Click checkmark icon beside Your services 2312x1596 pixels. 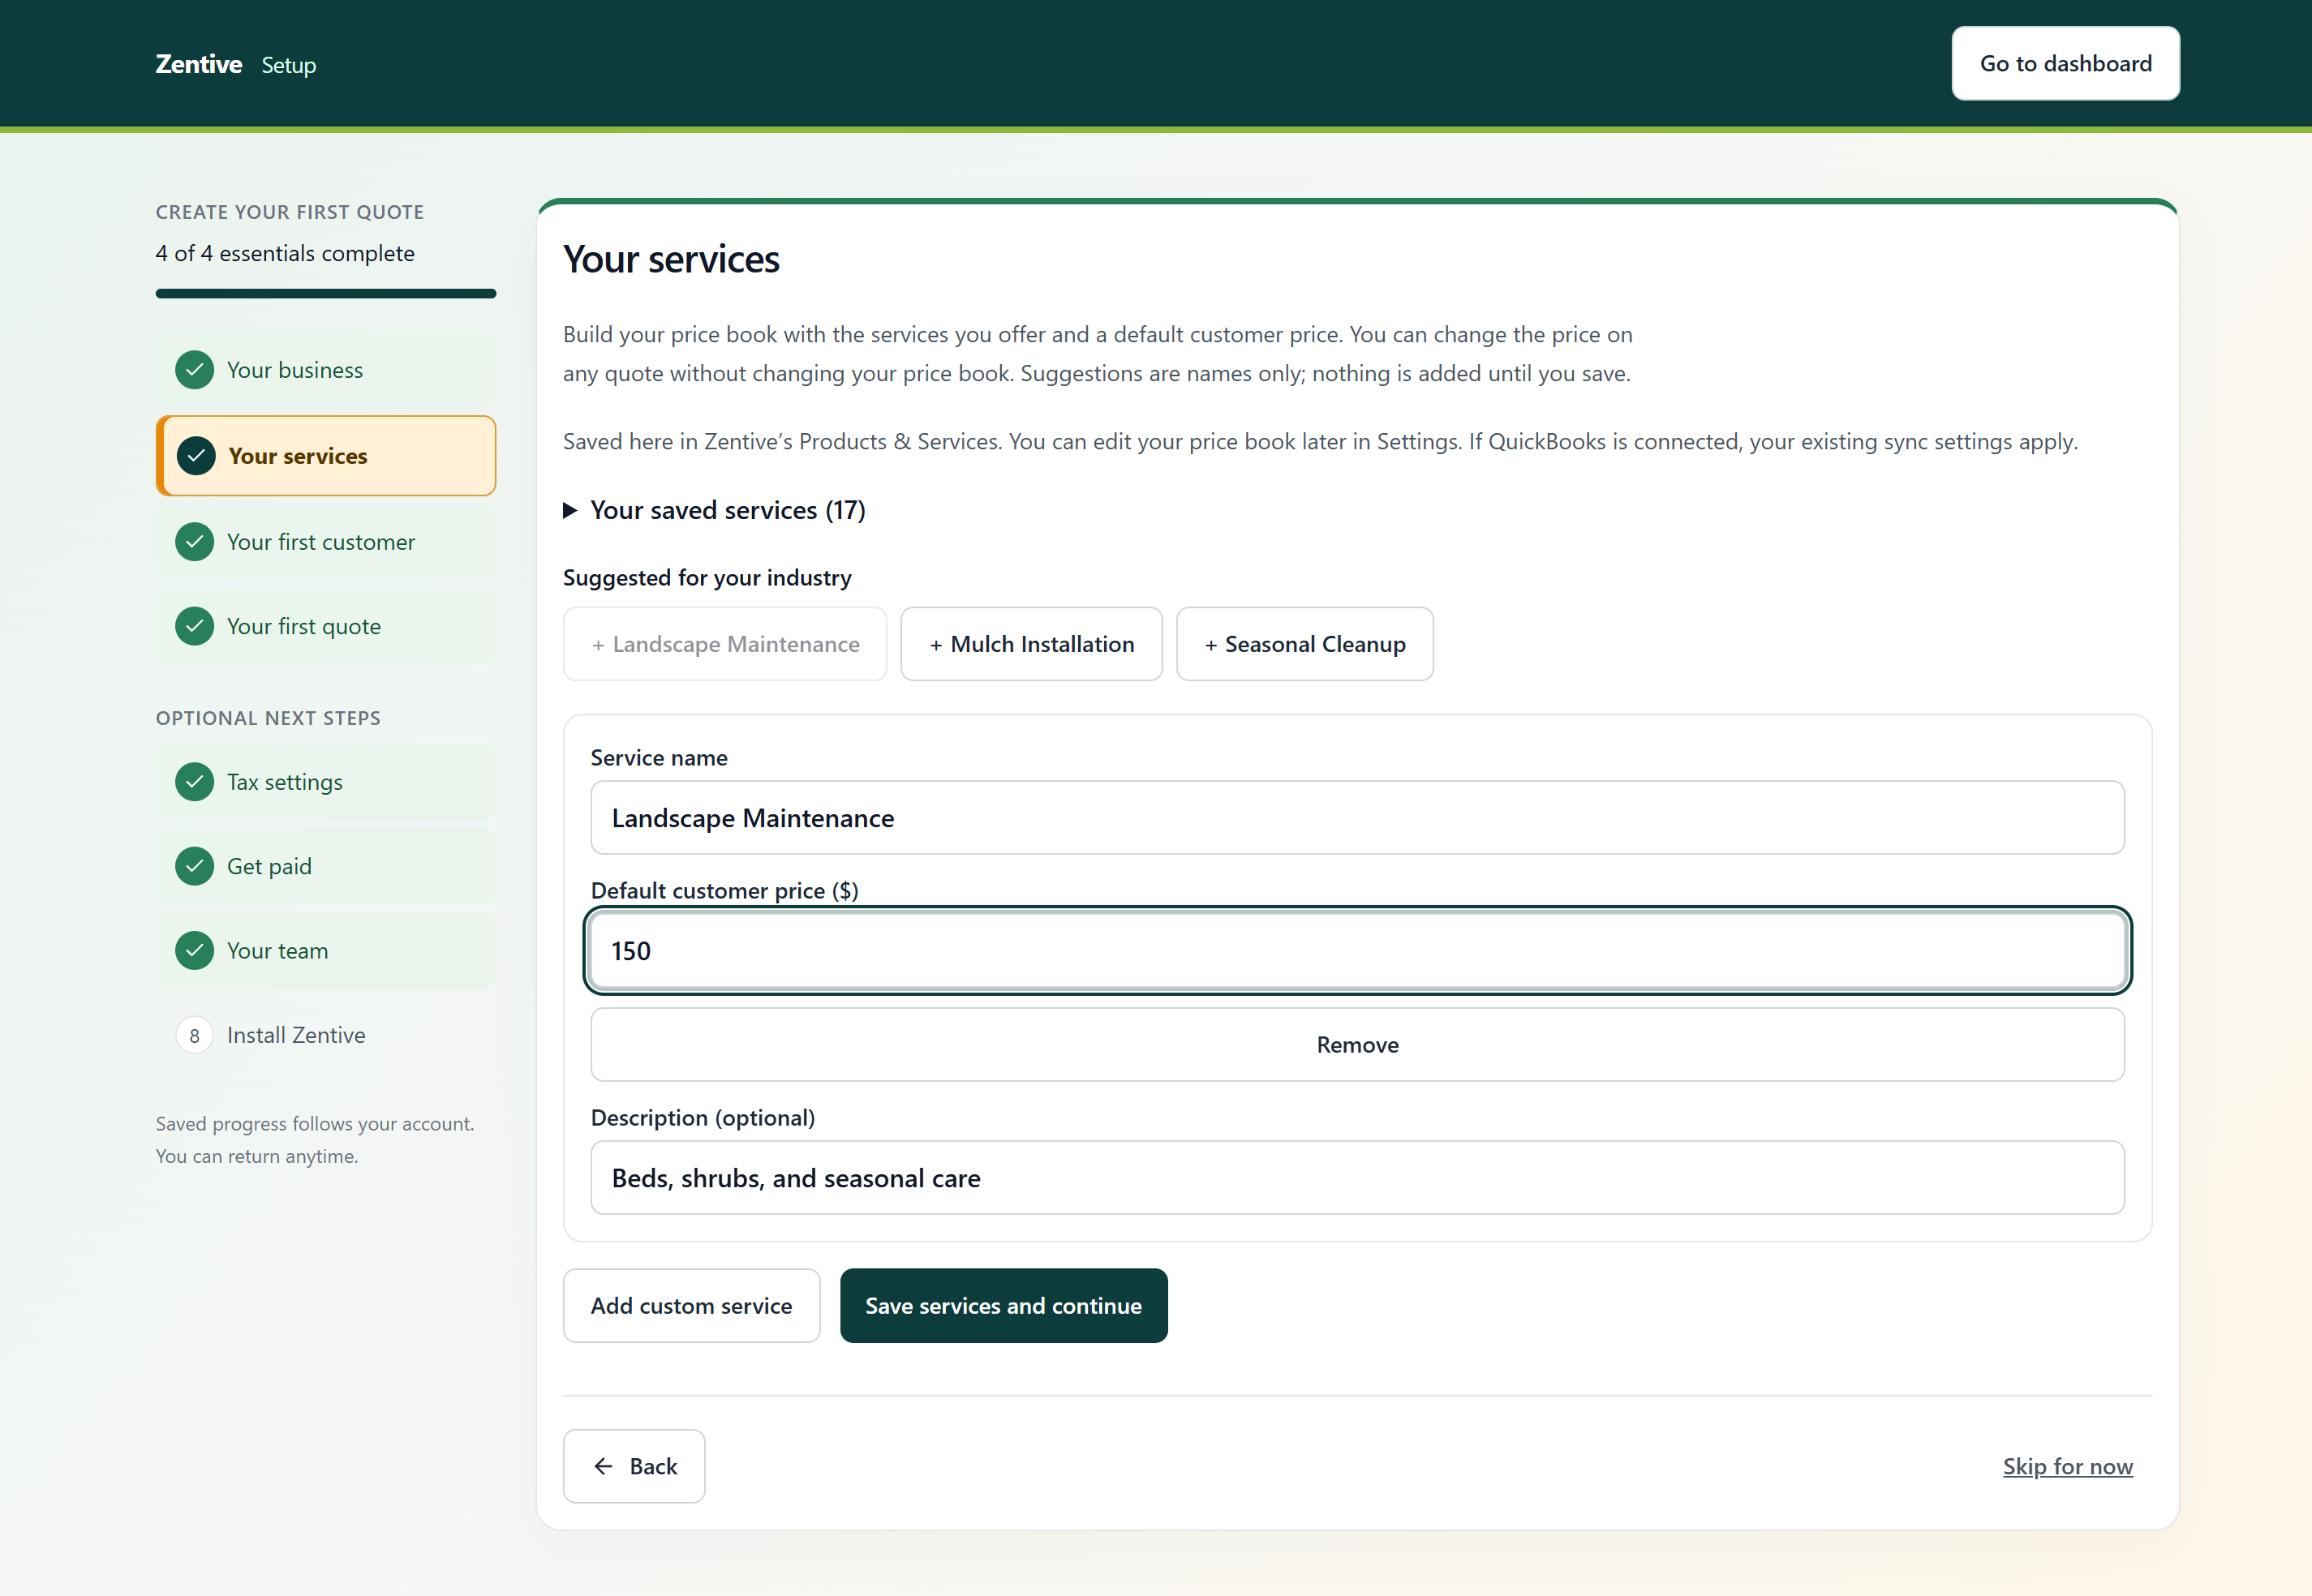click(196, 456)
